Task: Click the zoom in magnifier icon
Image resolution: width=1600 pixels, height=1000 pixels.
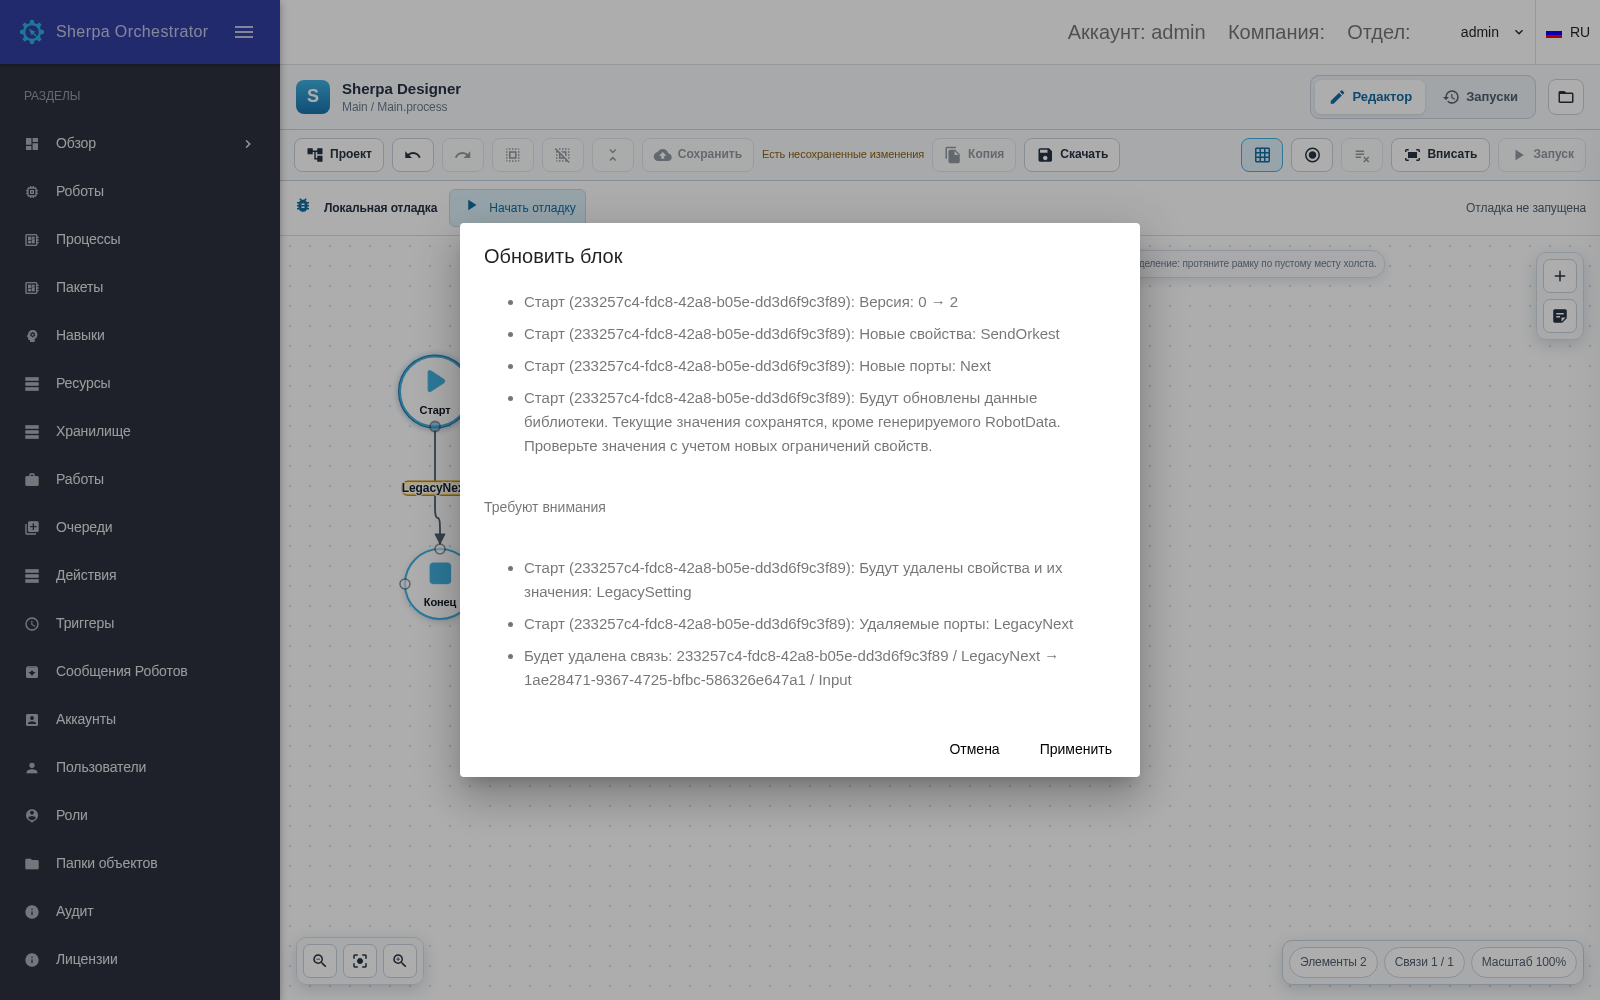Action: click(400, 961)
